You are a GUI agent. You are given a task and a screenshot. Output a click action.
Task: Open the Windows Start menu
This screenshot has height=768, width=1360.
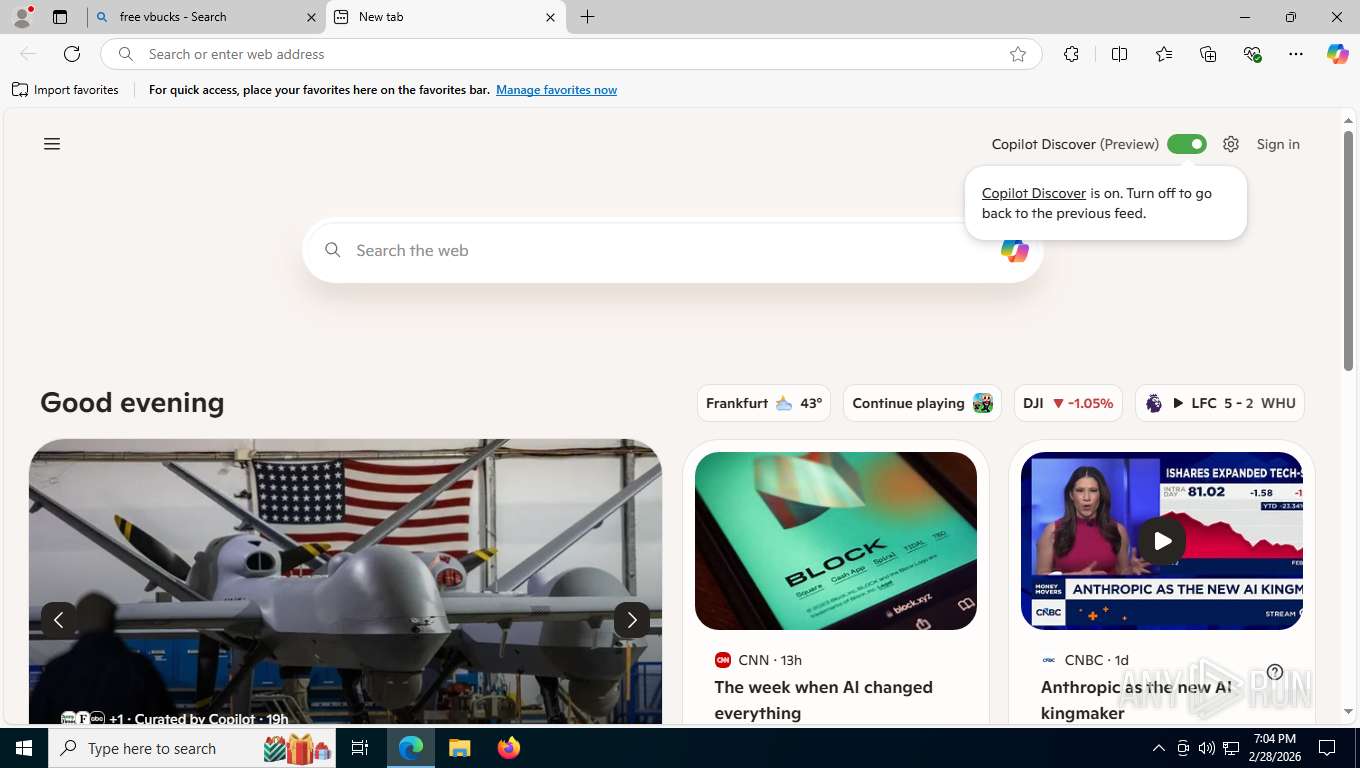pos(24,748)
